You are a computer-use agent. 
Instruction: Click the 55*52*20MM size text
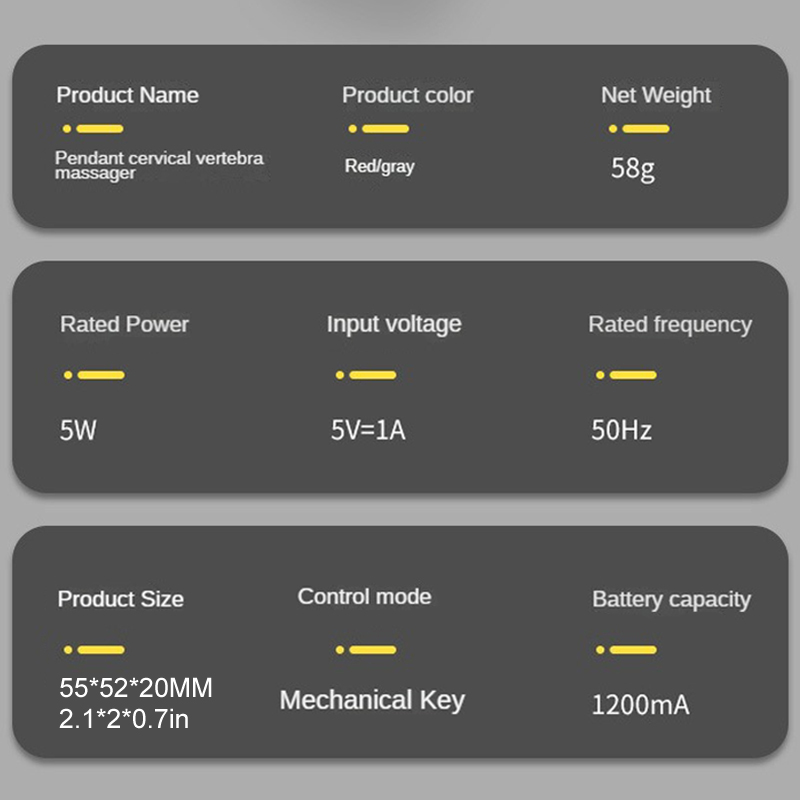(135, 688)
